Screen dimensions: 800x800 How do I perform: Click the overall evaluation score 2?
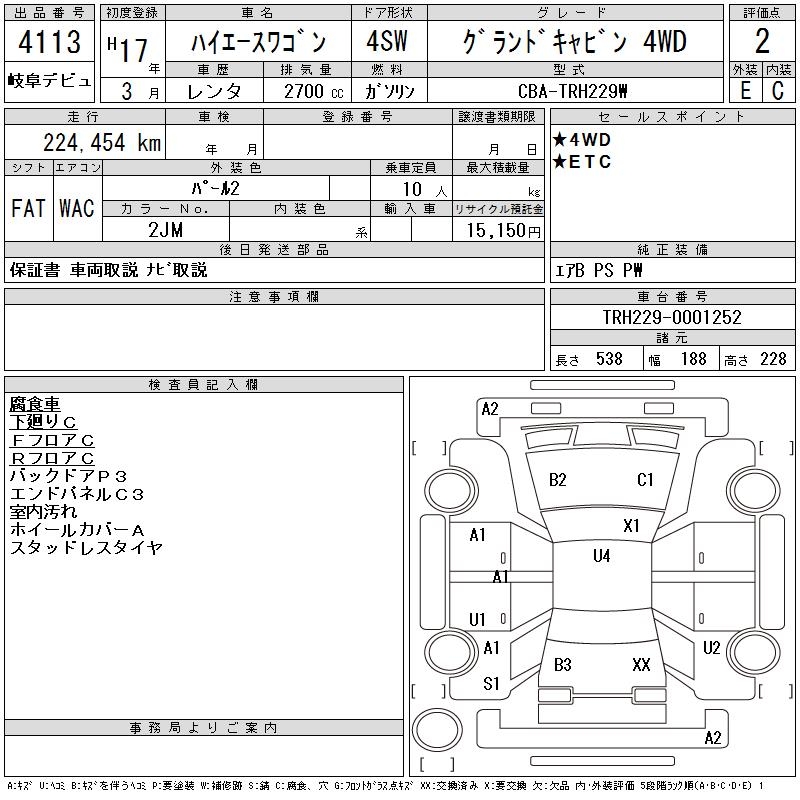[x=762, y=41]
